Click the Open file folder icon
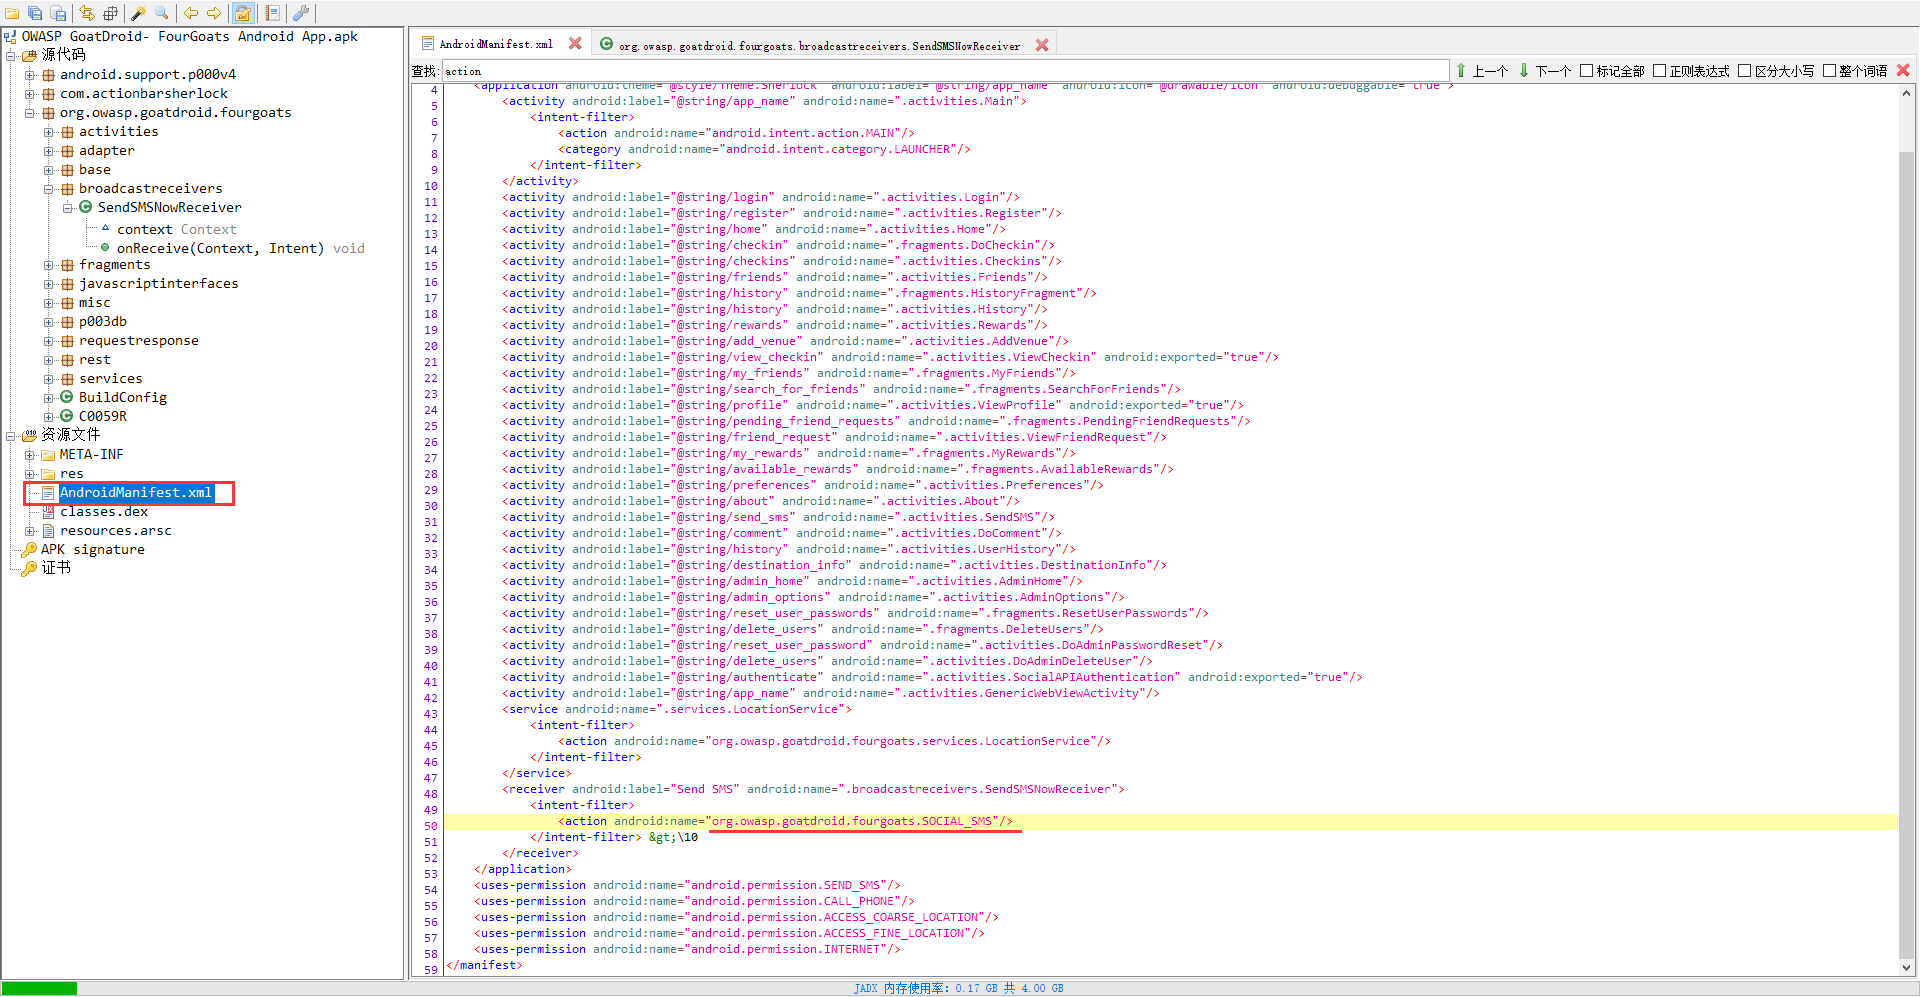The width and height of the screenshot is (1920, 997). tap(12, 13)
